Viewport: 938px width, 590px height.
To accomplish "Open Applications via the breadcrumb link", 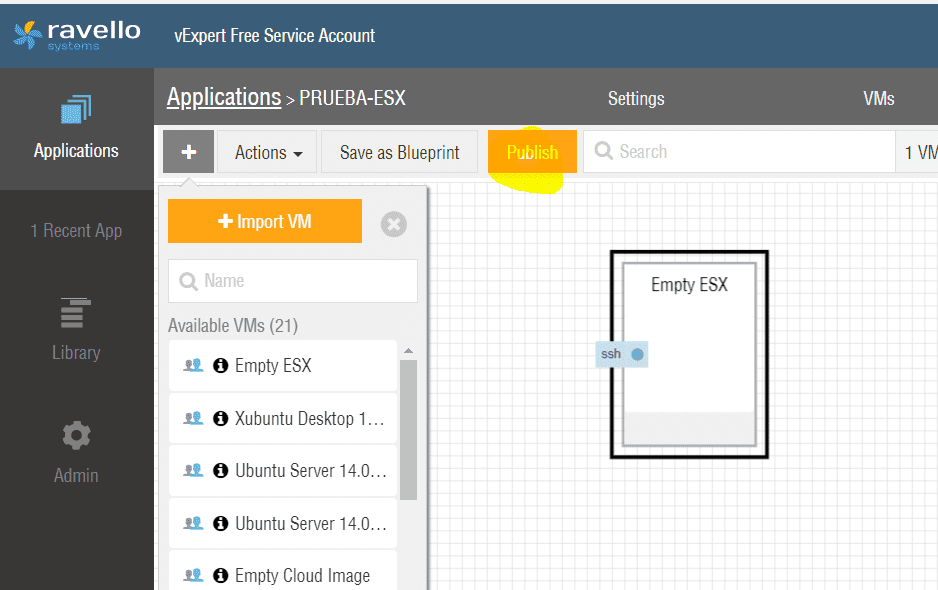I will pos(223,97).
